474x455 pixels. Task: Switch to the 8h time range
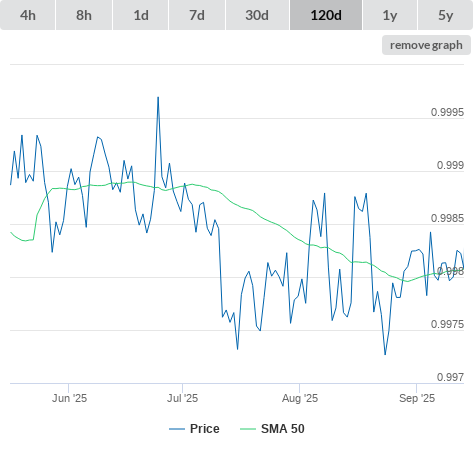[x=84, y=15]
